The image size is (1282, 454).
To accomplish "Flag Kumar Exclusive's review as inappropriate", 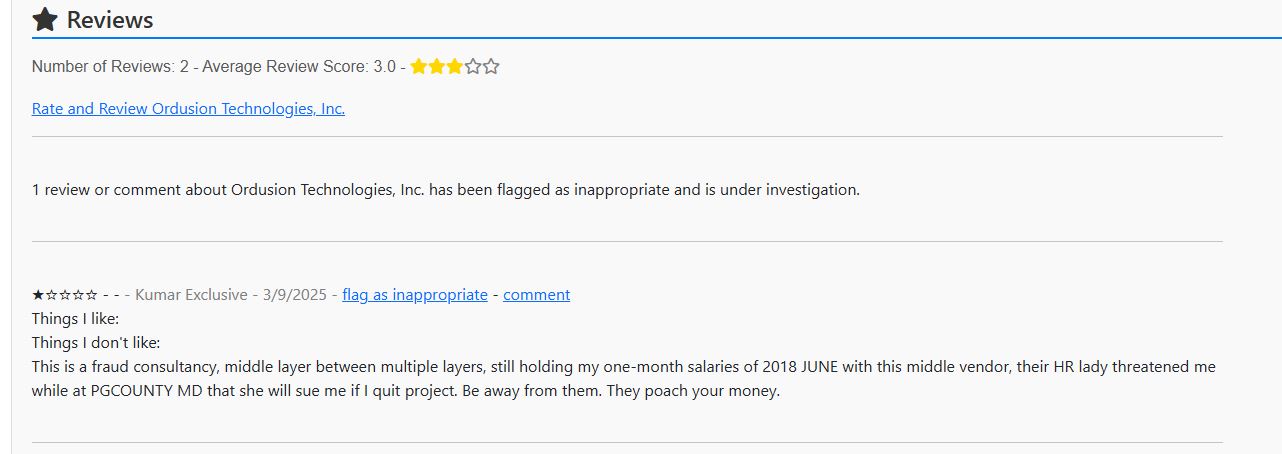I will pos(415,294).
